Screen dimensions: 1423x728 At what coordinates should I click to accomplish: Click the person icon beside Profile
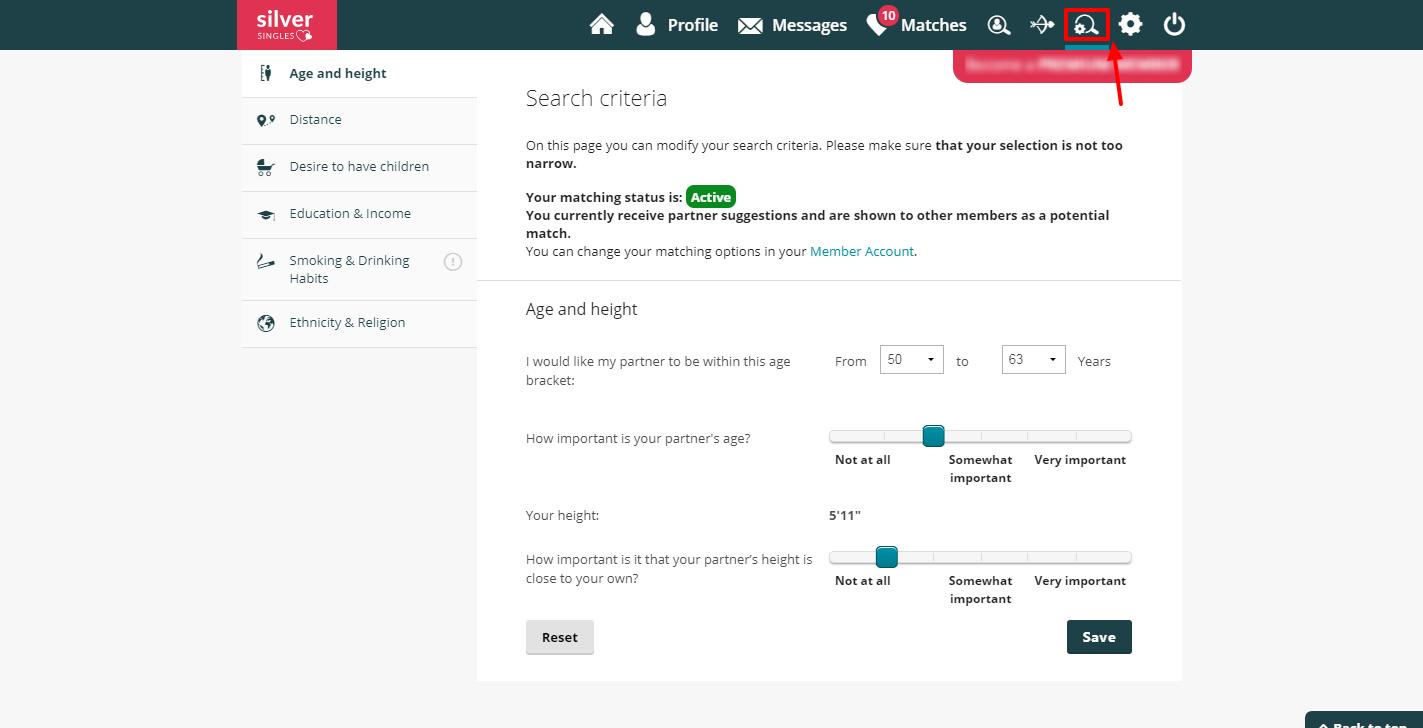[x=646, y=24]
